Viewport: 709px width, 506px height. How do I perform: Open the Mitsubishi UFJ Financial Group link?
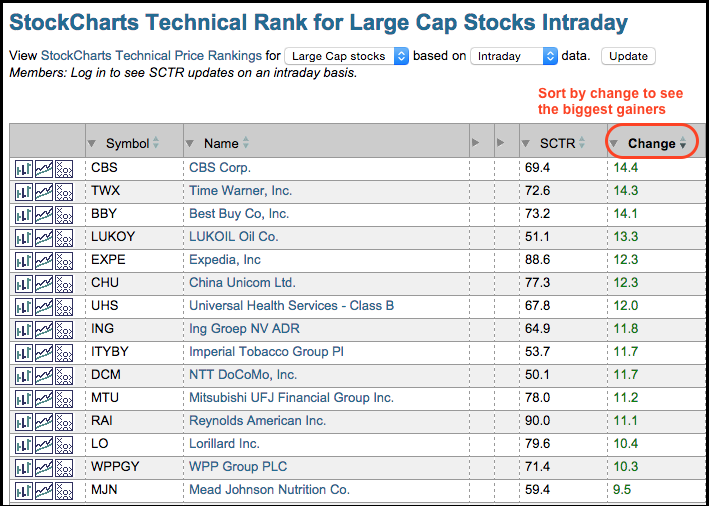pyautogui.click(x=291, y=398)
